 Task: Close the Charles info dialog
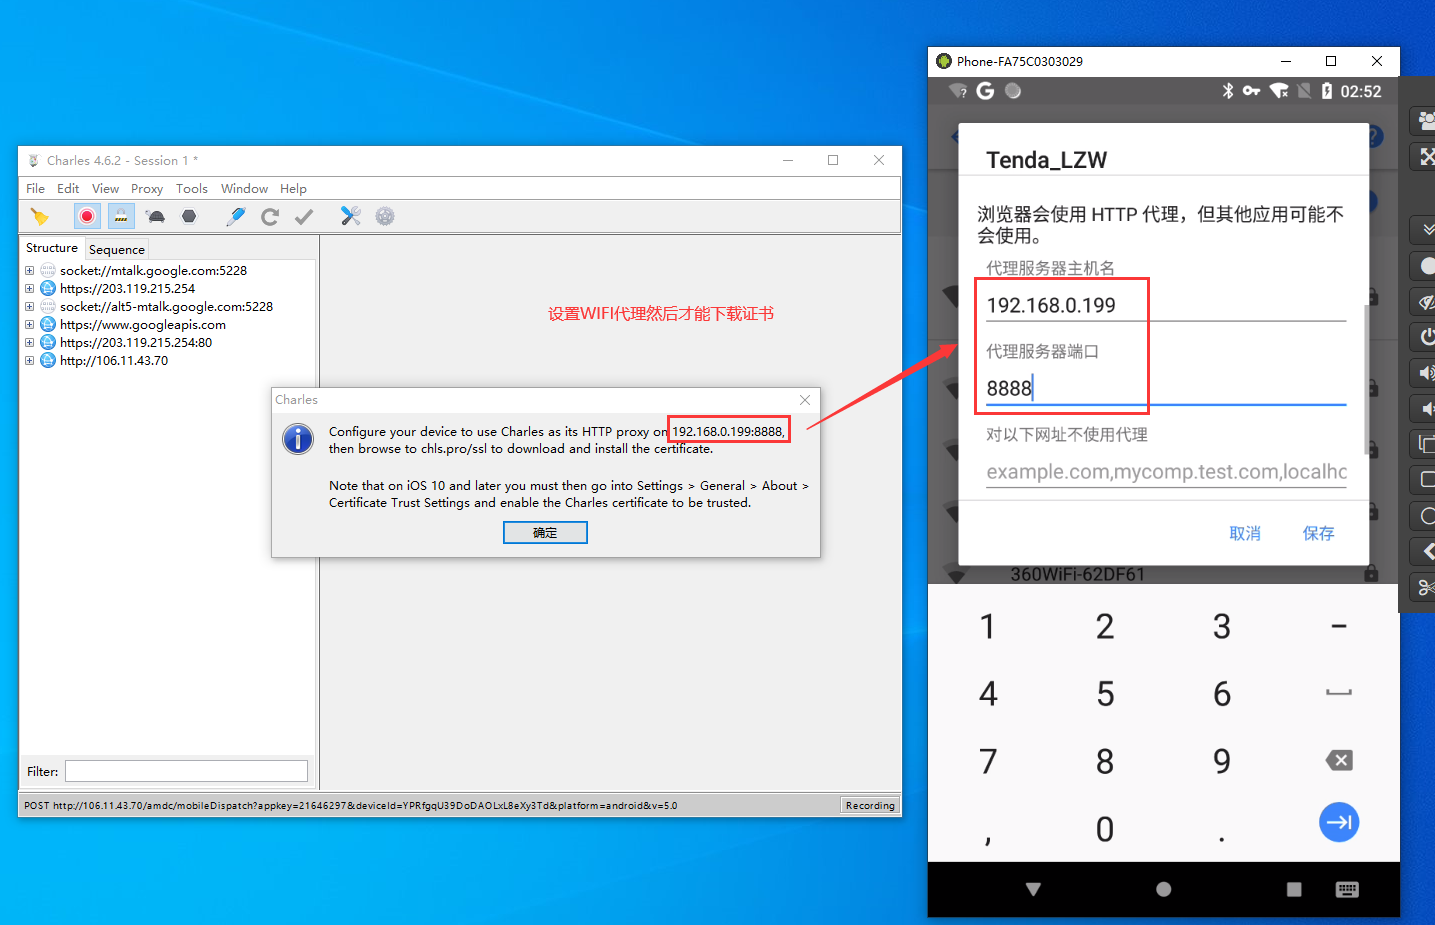point(805,400)
